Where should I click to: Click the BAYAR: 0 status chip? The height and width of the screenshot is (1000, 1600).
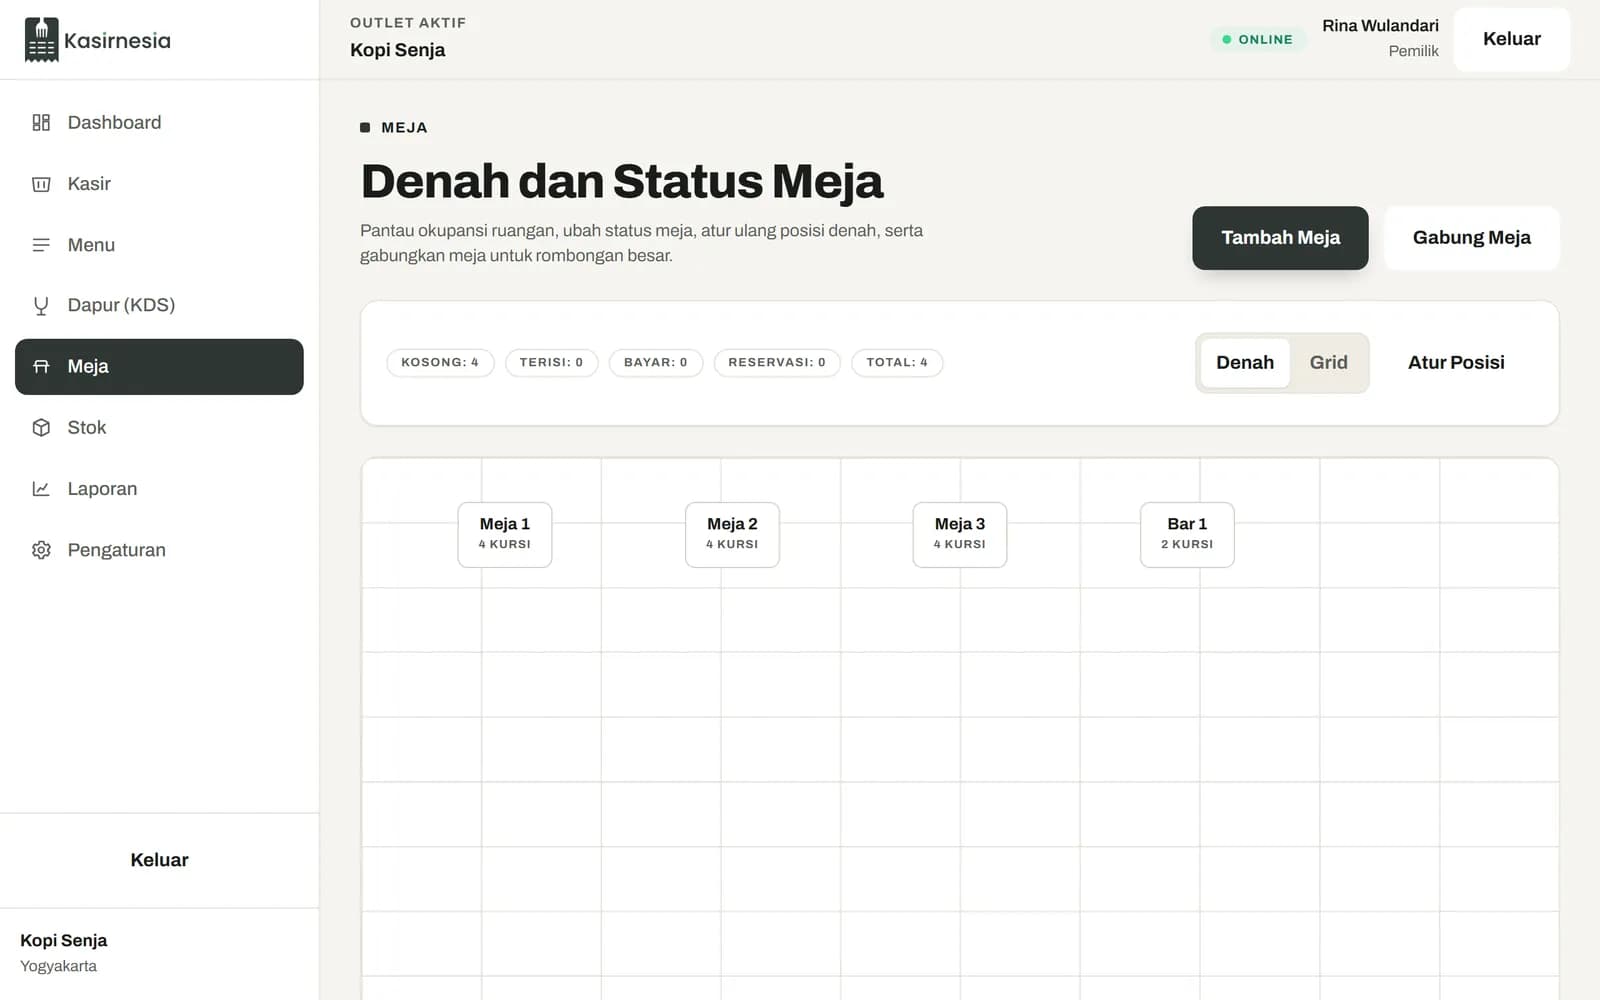coord(656,363)
